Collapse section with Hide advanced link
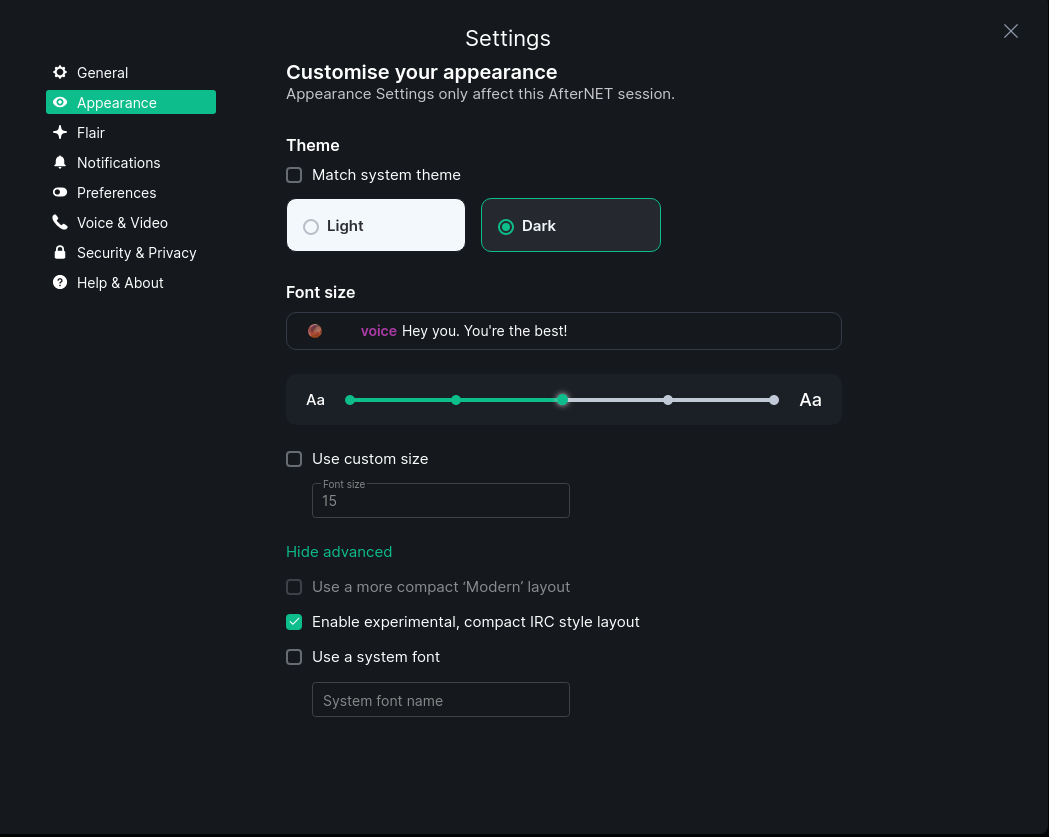Screen dimensions: 1049x837 point(339,552)
